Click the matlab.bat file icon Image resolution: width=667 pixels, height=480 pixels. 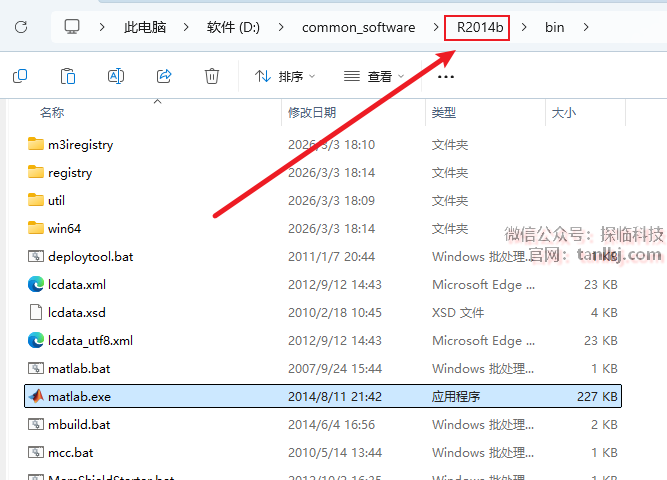click(x=36, y=368)
